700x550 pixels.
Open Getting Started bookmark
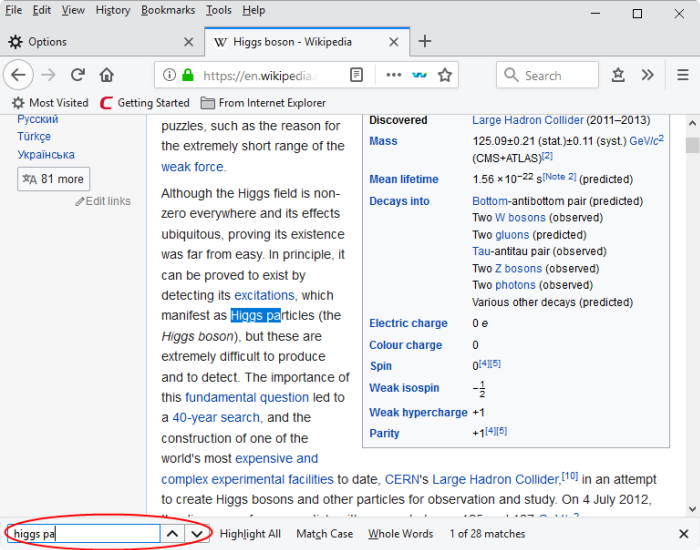click(x=145, y=103)
